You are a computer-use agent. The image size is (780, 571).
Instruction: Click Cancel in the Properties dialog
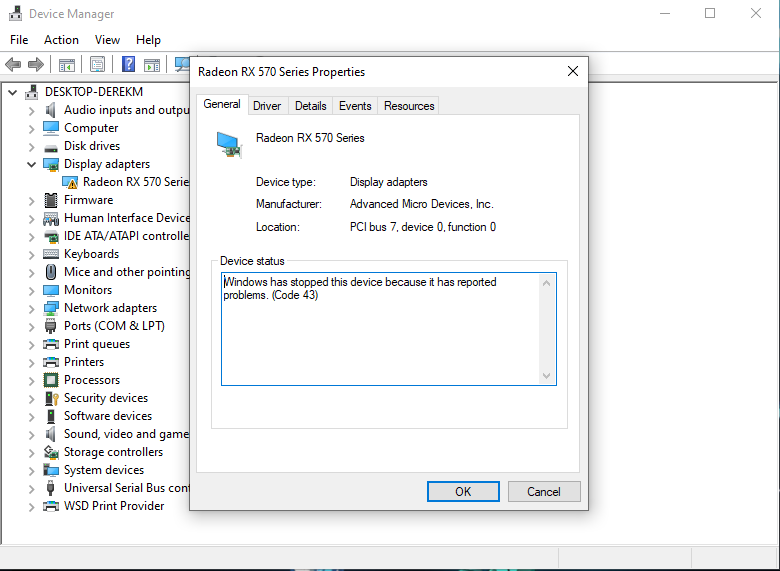(544, 491)
